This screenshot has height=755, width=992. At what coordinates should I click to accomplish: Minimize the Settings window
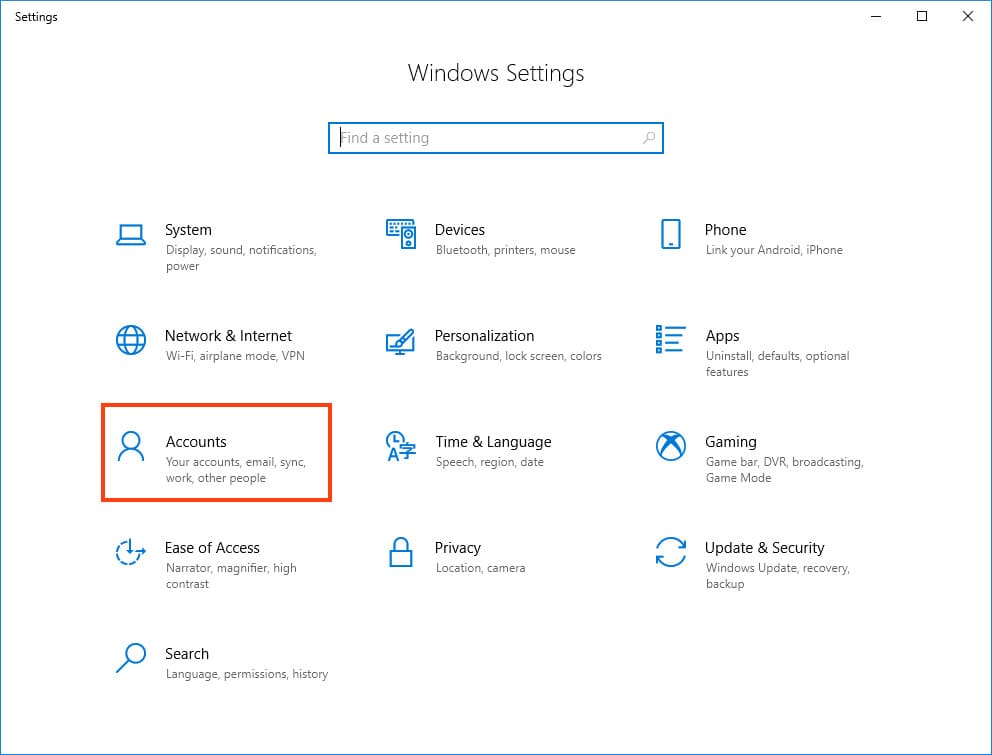point(876,16)
